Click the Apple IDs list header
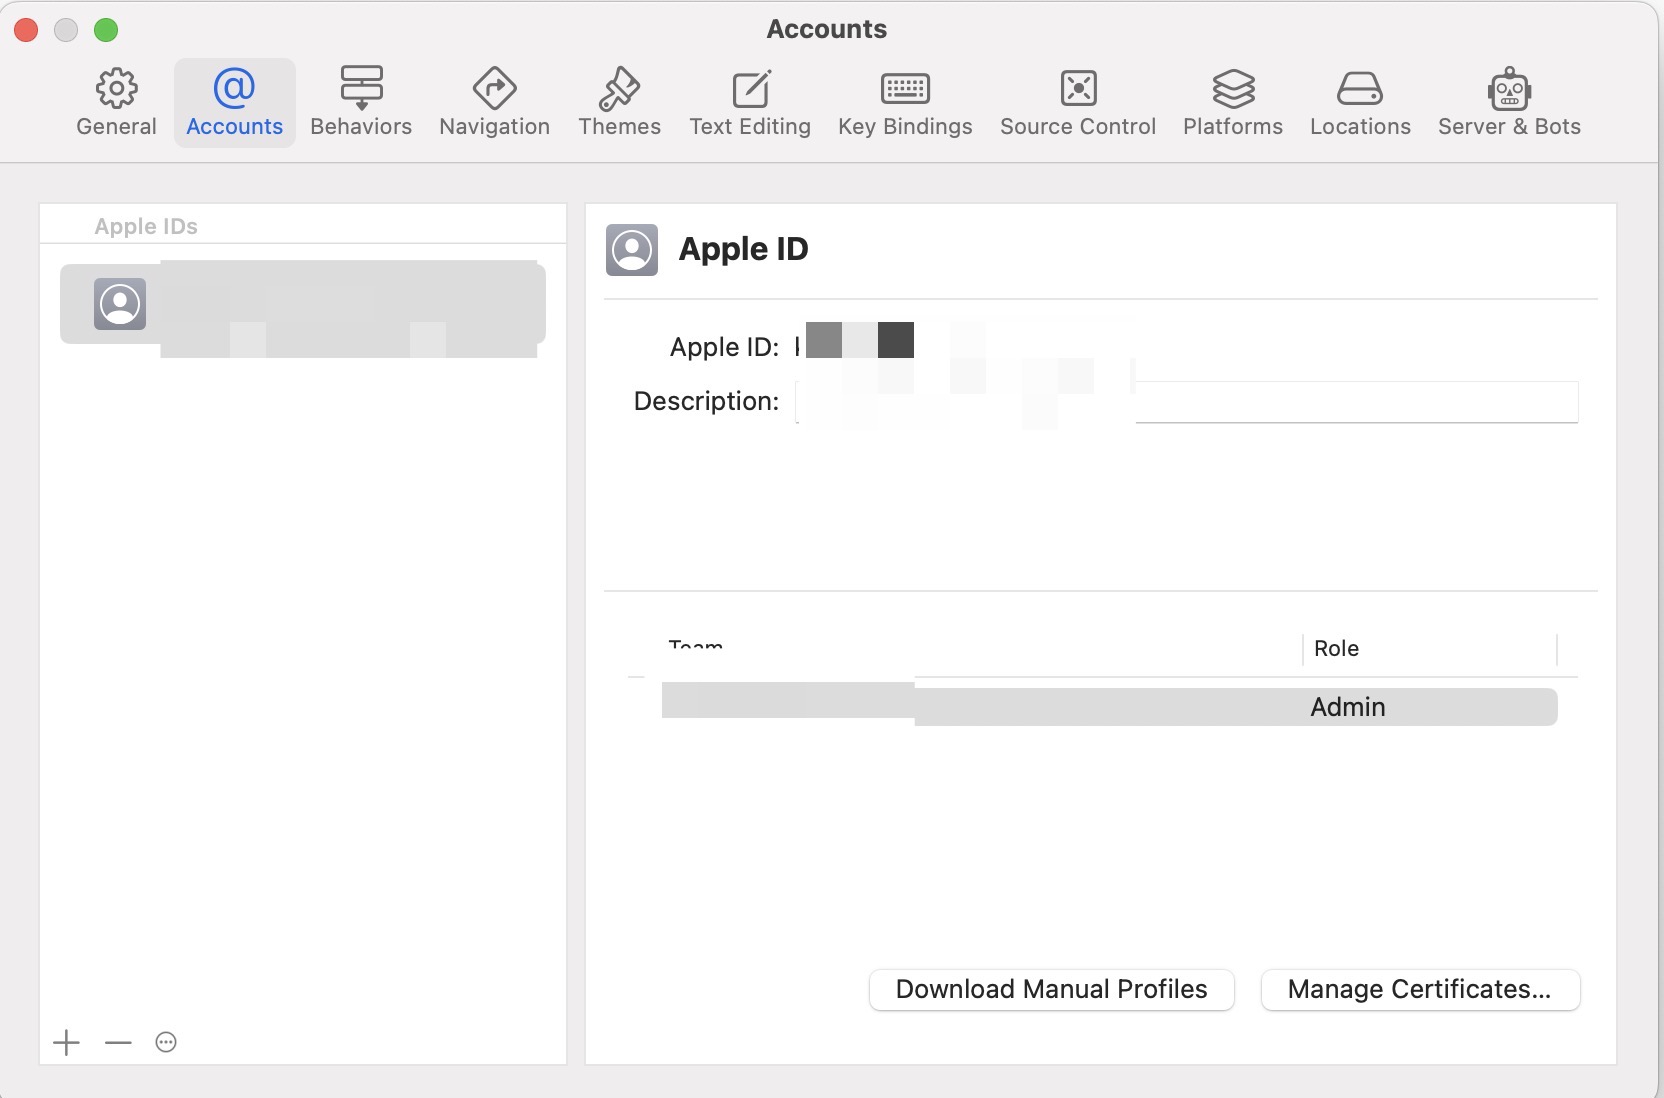The height and width of the screenshot is (1098, 1664). (x=146, y=226)
